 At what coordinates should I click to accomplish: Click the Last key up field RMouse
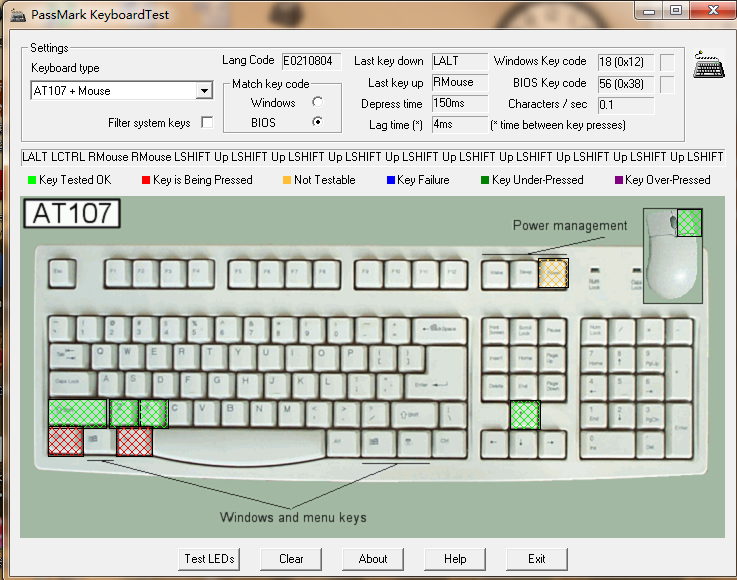click(460, 82)
